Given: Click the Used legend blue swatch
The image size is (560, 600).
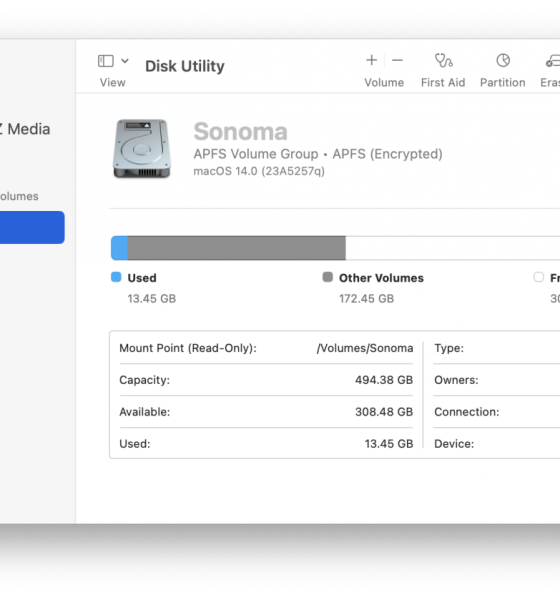Looking at the screenshot, I should pyautogui.click(x=116, y=277).
